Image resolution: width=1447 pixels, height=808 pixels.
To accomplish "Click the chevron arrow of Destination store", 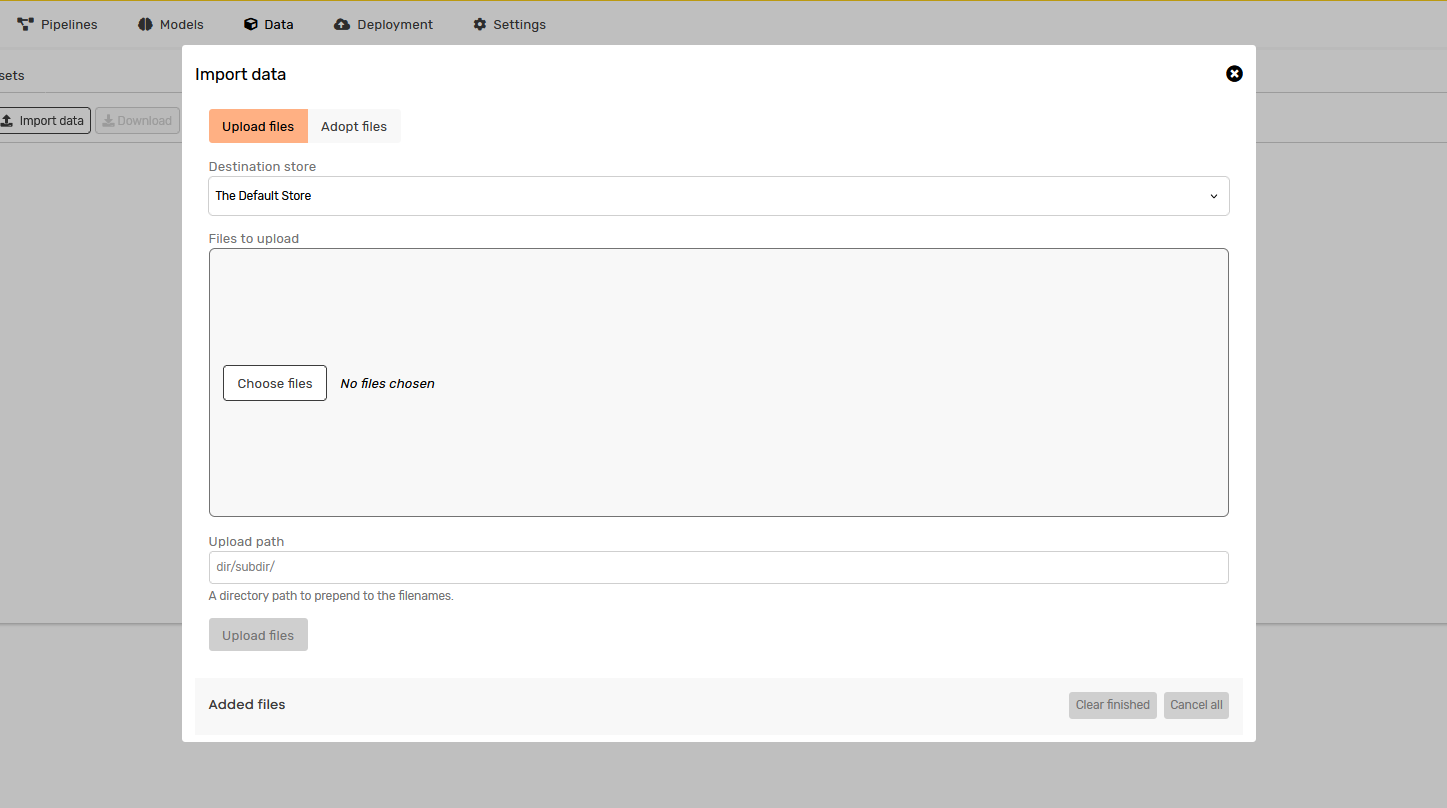I will (x=1214, y=196).
